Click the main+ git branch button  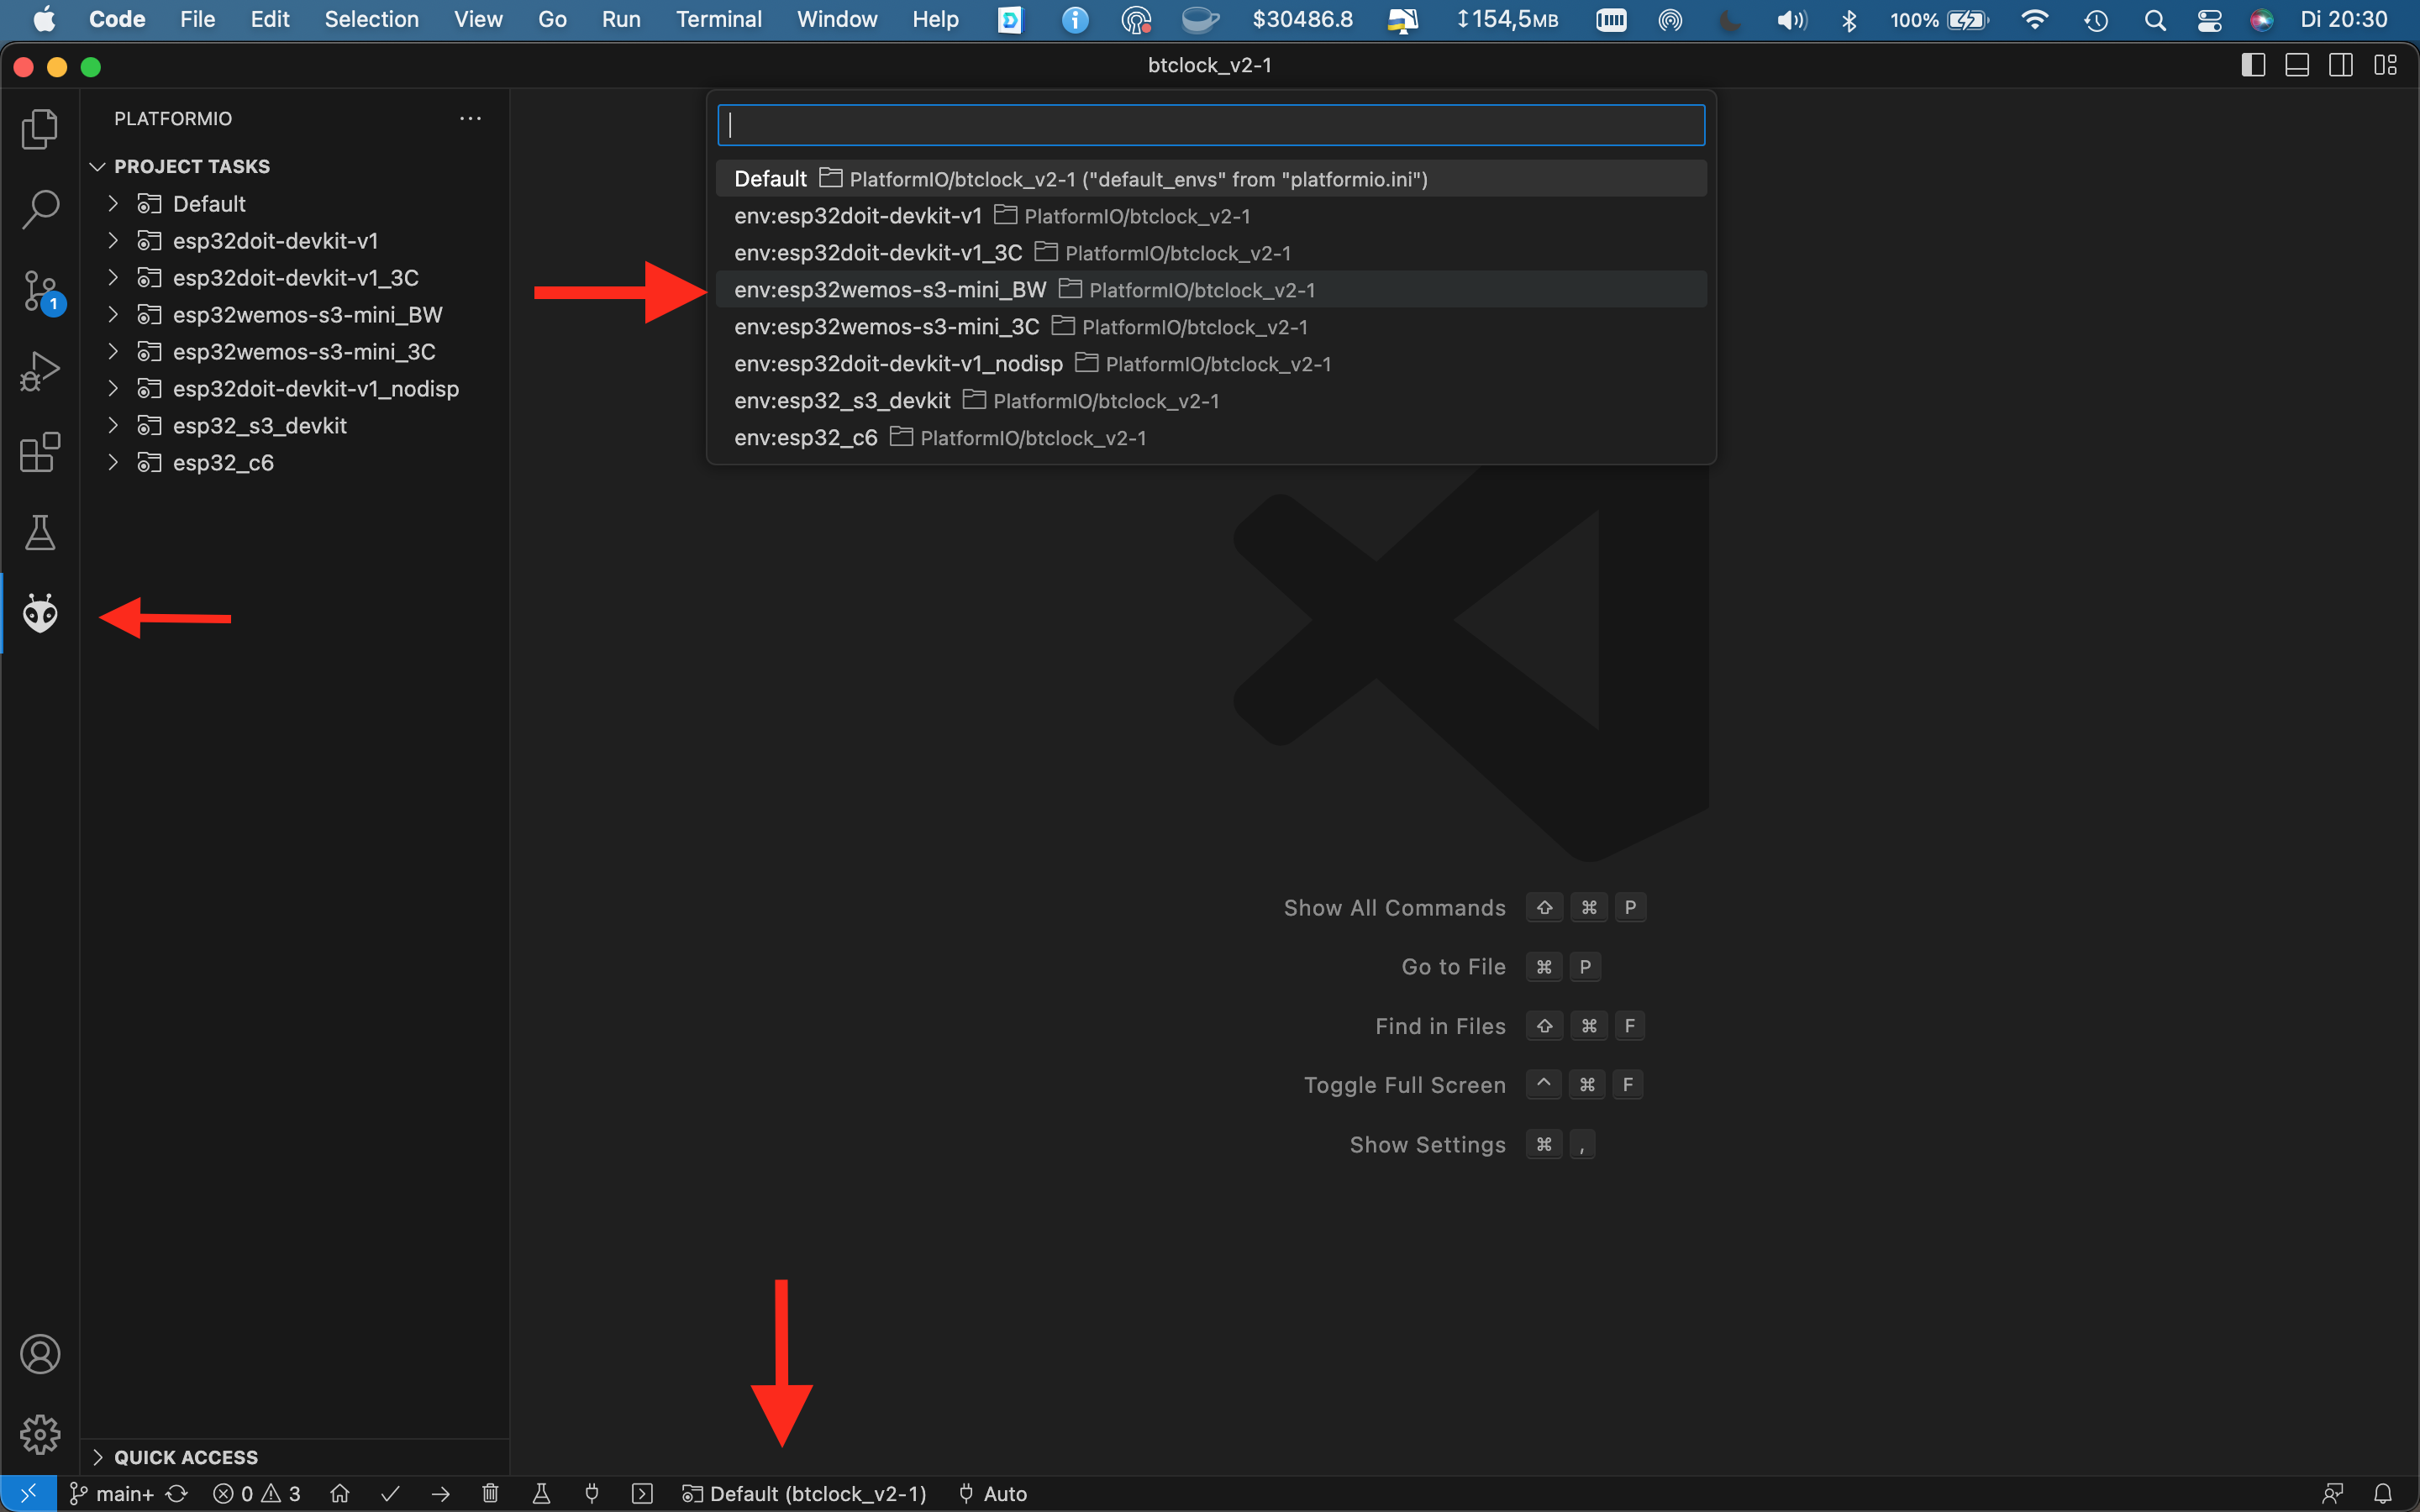point(112,1493)
